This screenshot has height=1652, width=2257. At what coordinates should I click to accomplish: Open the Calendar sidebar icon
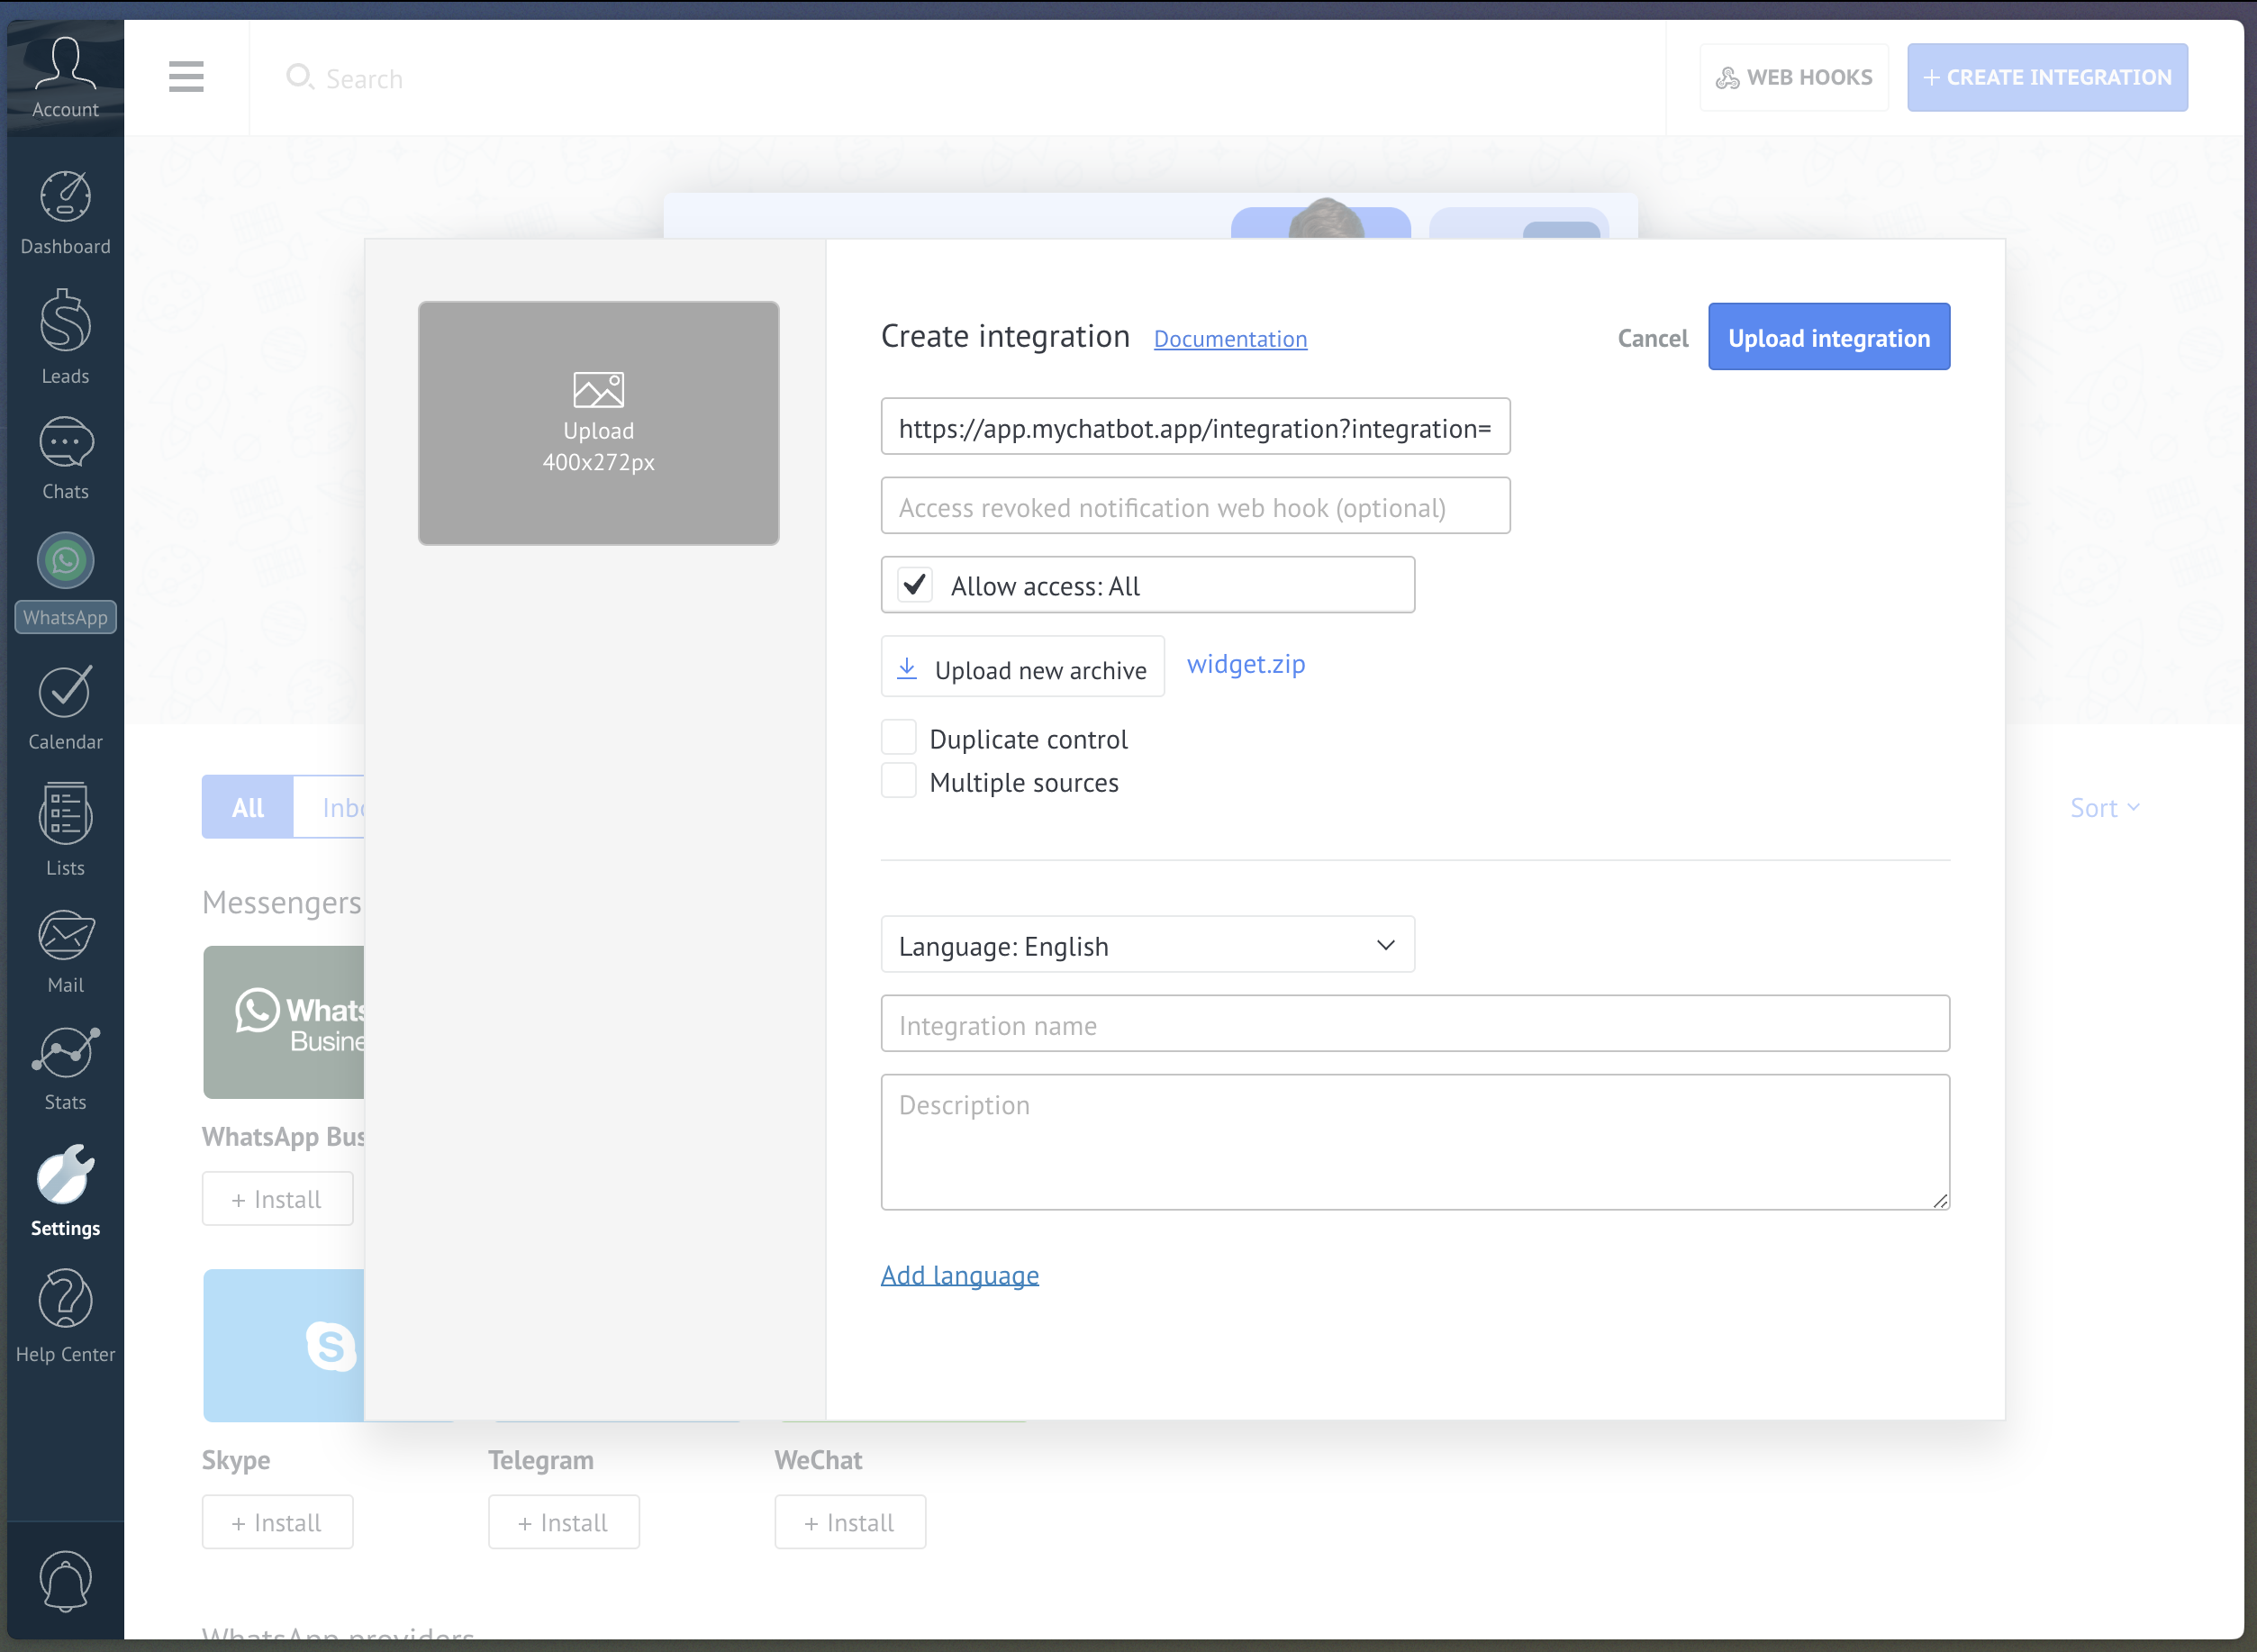[x=65, y=692]
